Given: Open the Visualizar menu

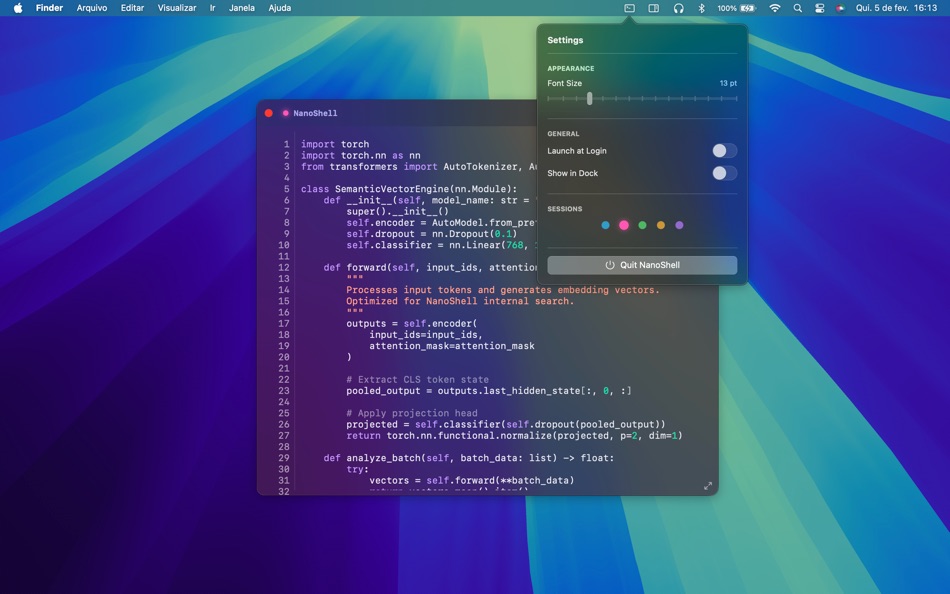Looking at the screenshot, I should (x=177, y=7).
